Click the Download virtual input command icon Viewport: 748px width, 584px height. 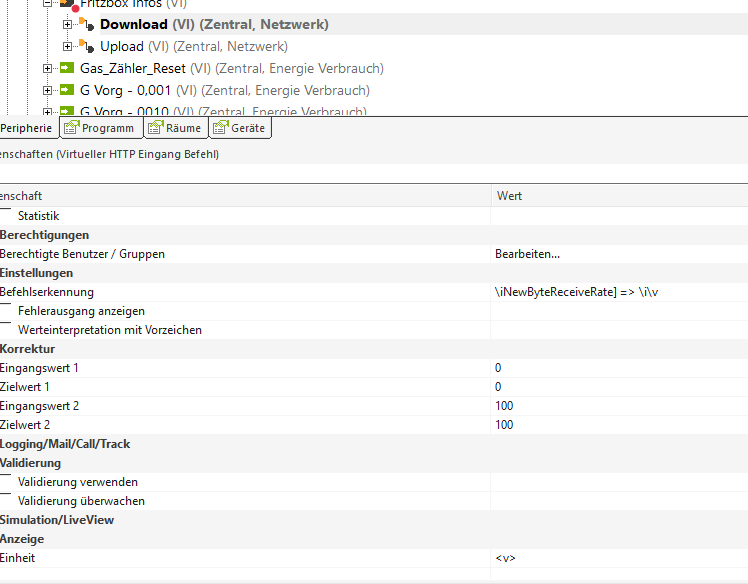click(x=87, y=24)
